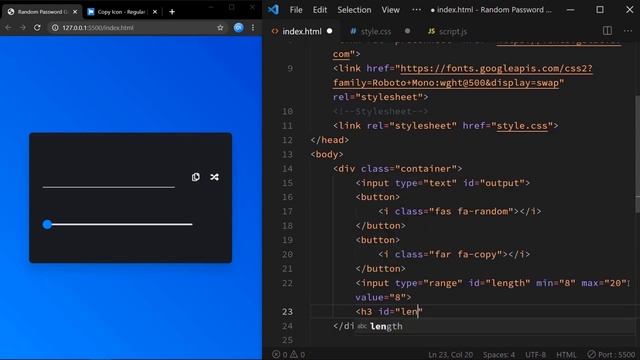Click the copy icon in password card

pos(196,177)
